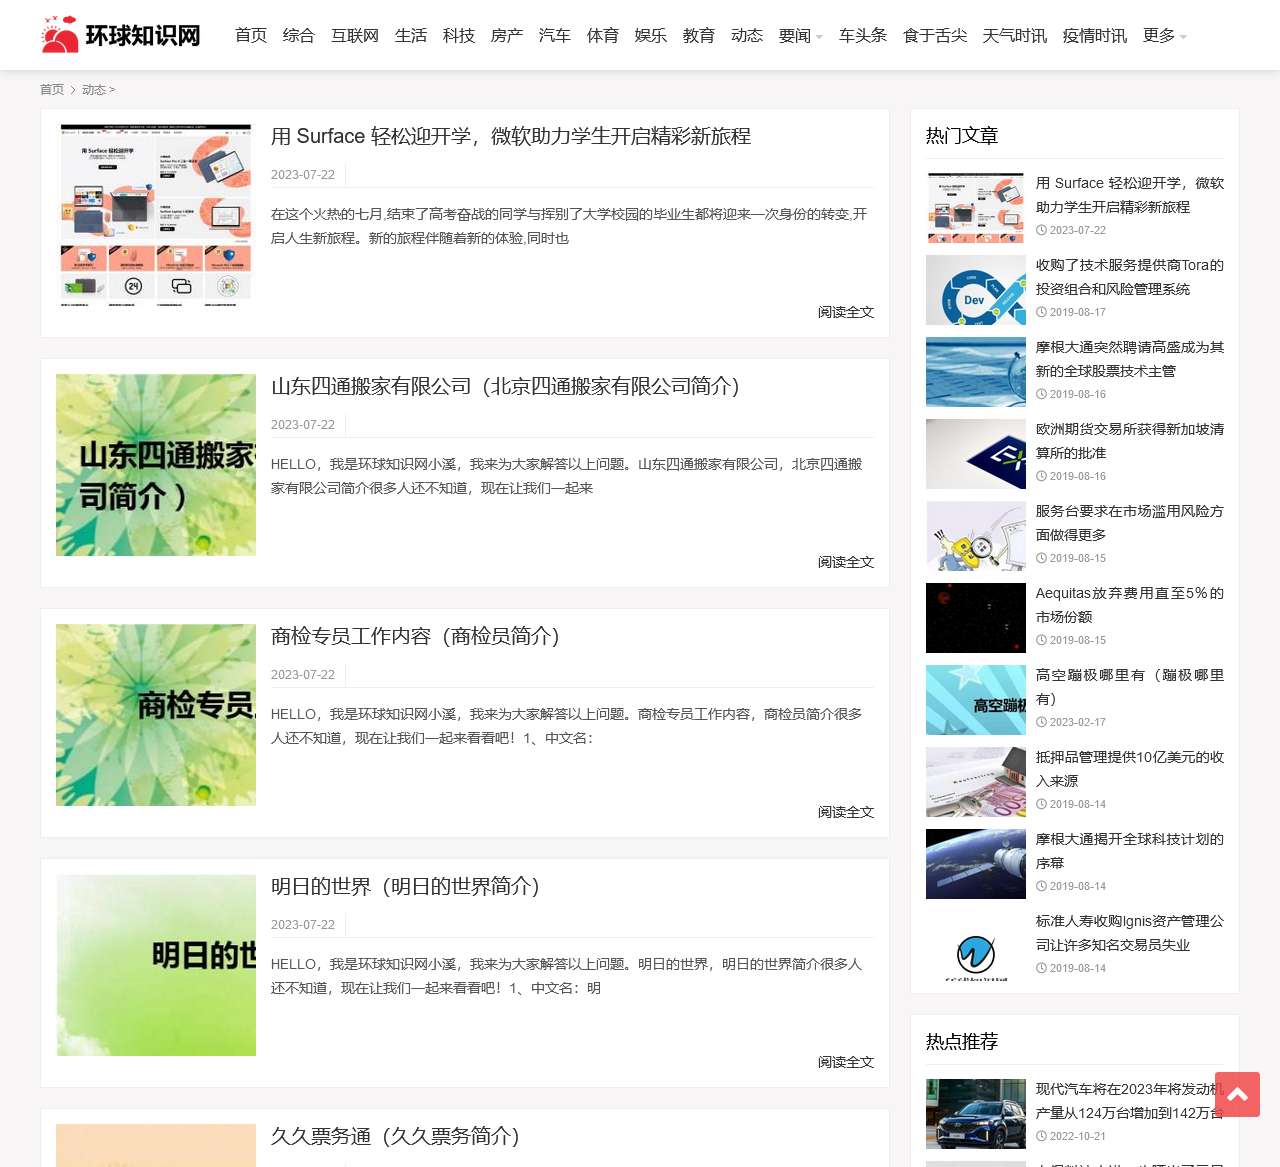Select the 汽车 nav item
This screenshot has height=1167, width=1280.
(x=555, y=35)
